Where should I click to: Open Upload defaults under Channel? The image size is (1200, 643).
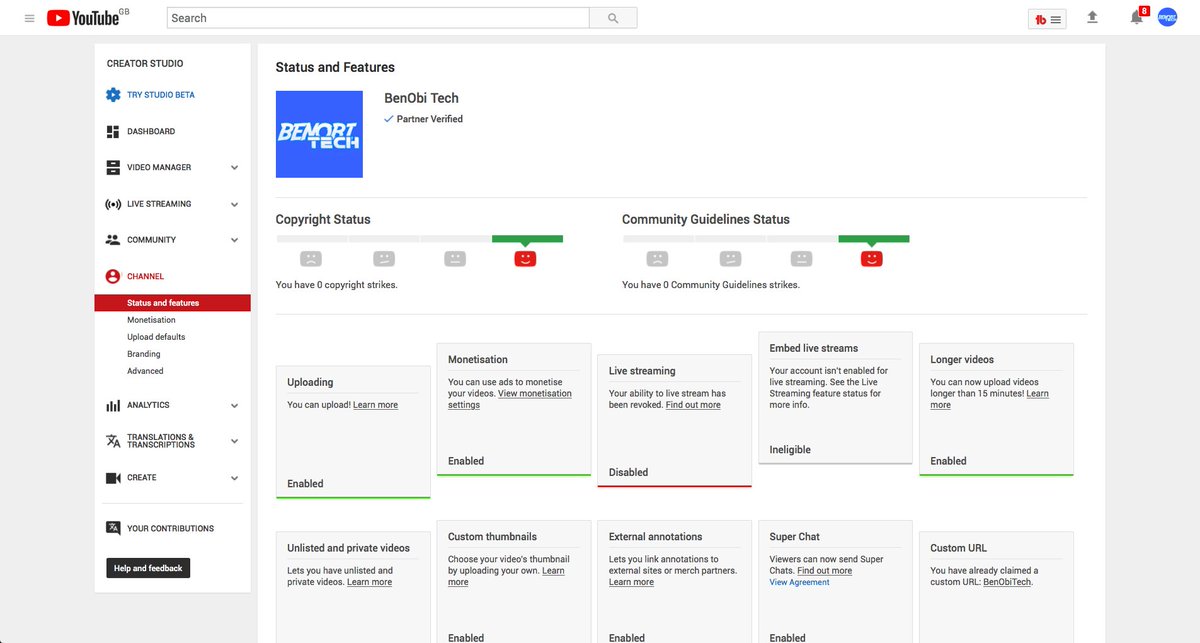[156, 337]
